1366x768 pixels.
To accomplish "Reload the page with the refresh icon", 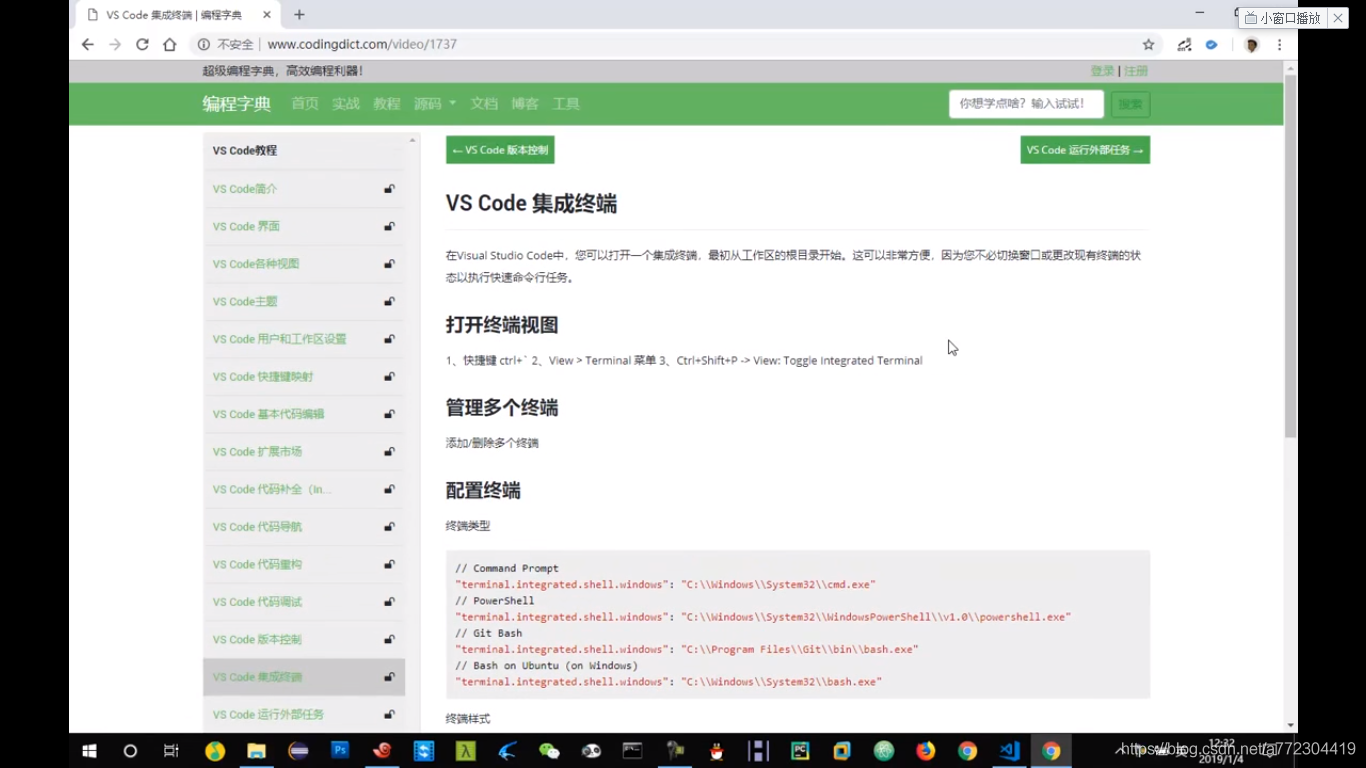I will (x=142, y=45).
